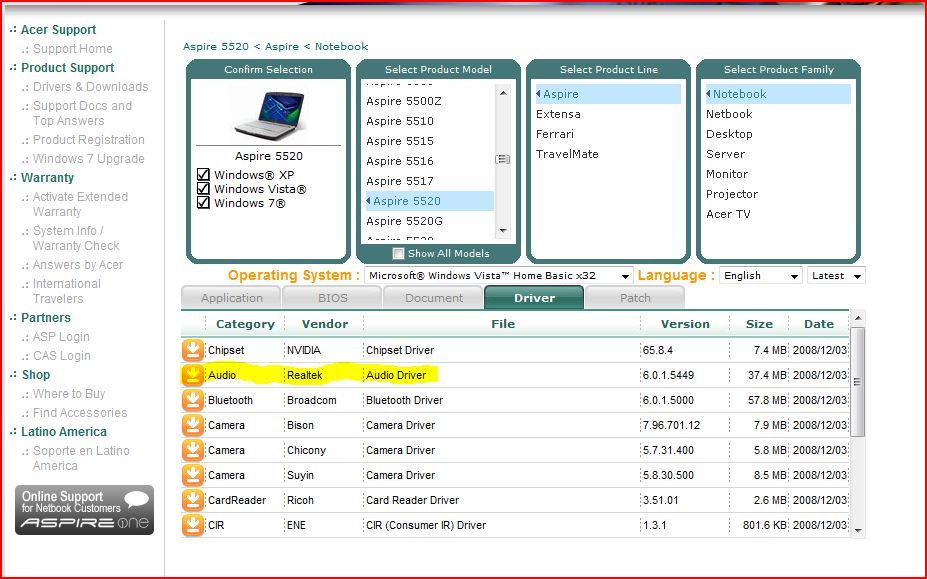The image size is (927, 579).
Task: Open Where to Buy link
Action: [x=69, y=393]
